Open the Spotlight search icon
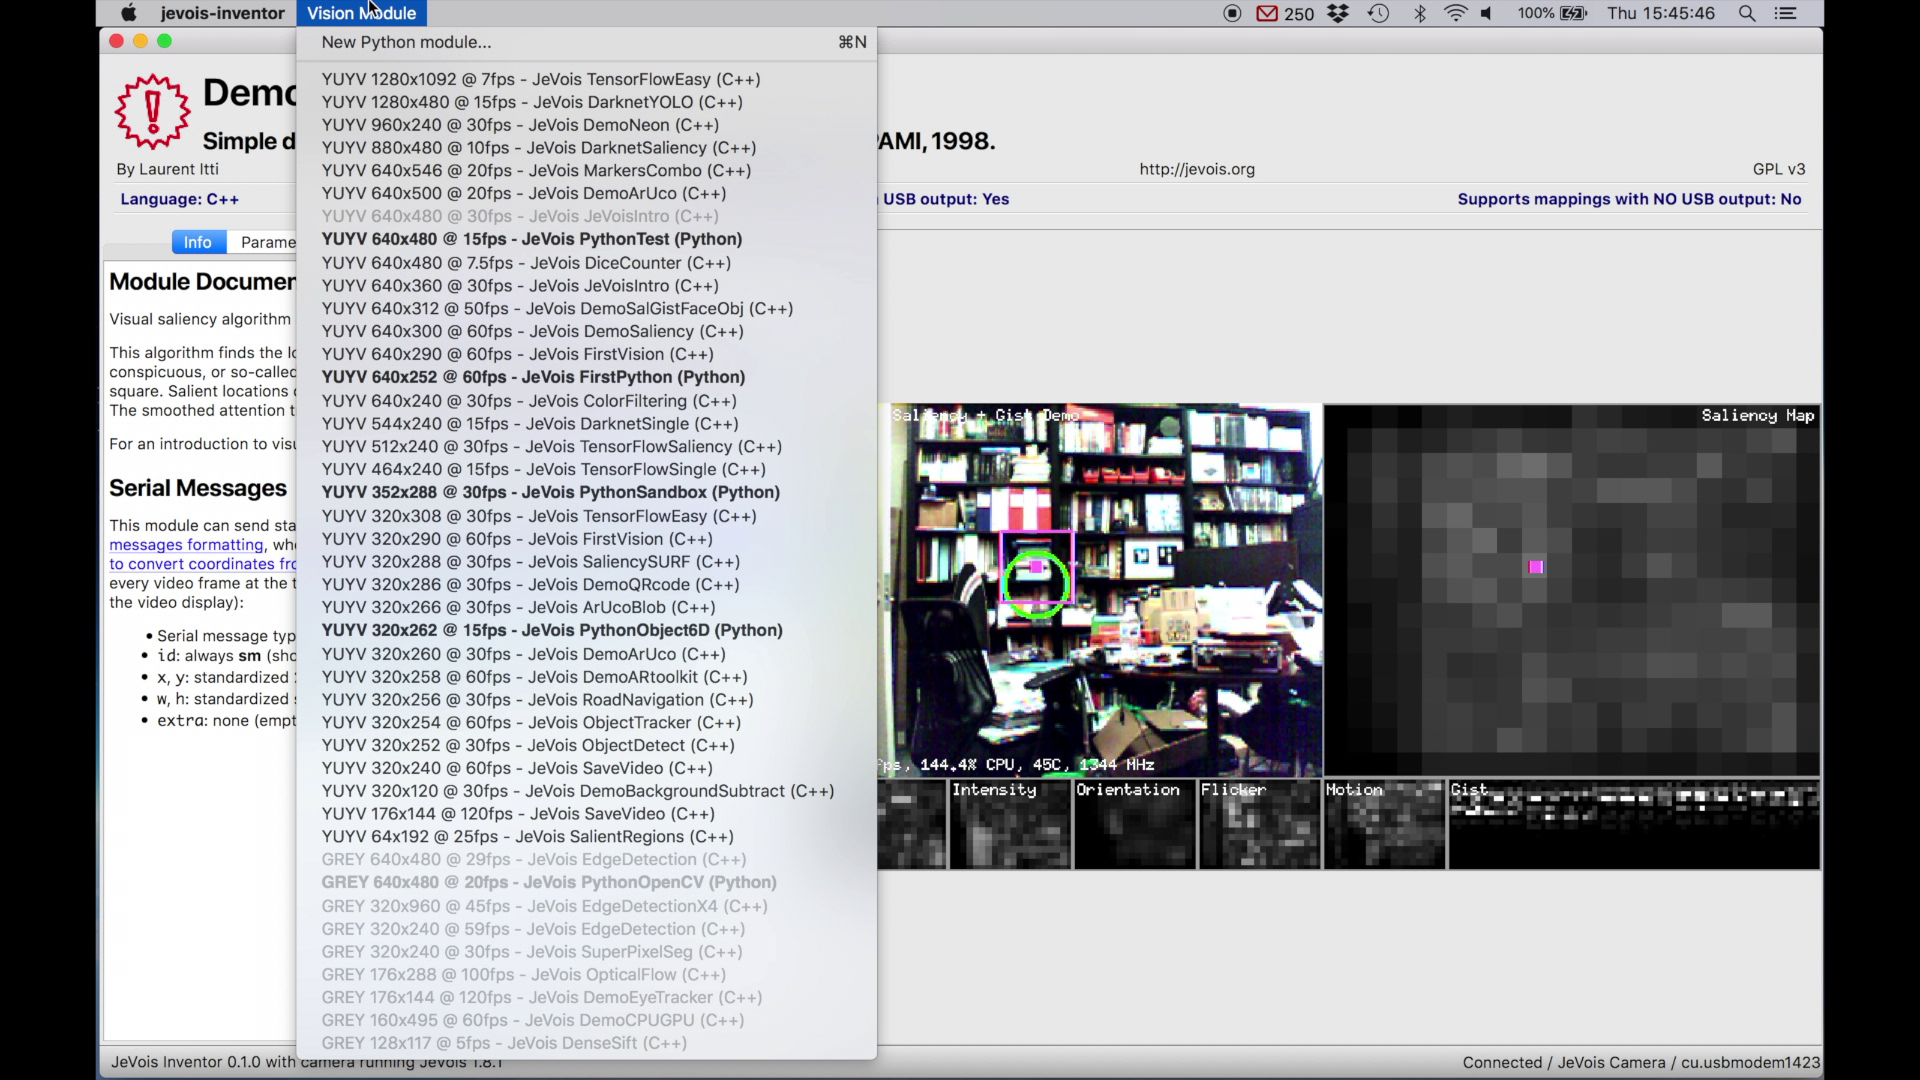This screenshot has width=1920, height=1080. point(1747,13)
